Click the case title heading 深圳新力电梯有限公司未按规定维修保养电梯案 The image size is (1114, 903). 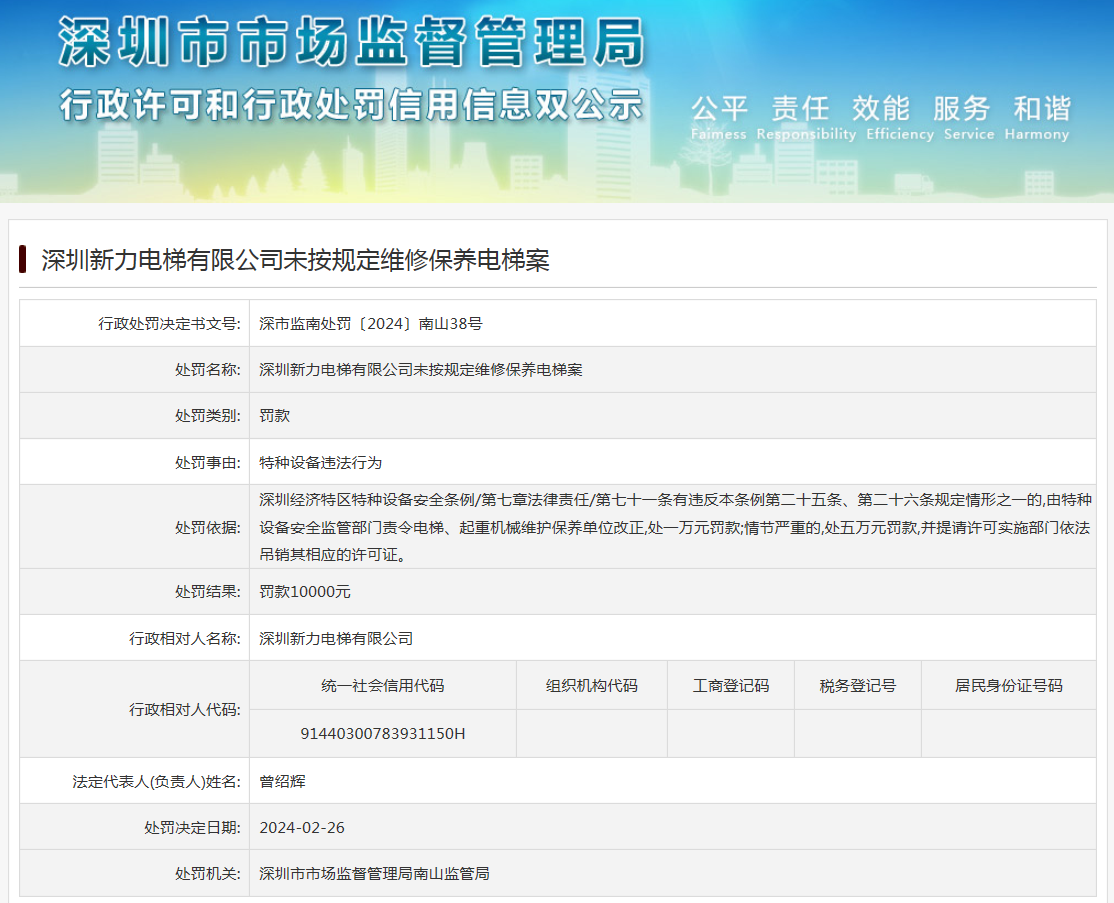coord(296,260)
